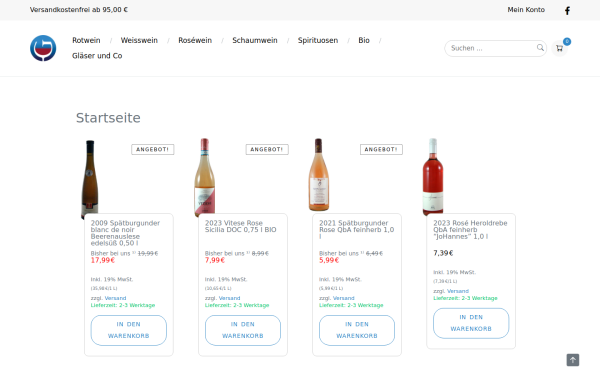This screenshot has width=600, height=375.
Task: Click Angebot badge on 2009 Spätburgunder
Action: tap(153, 149)
